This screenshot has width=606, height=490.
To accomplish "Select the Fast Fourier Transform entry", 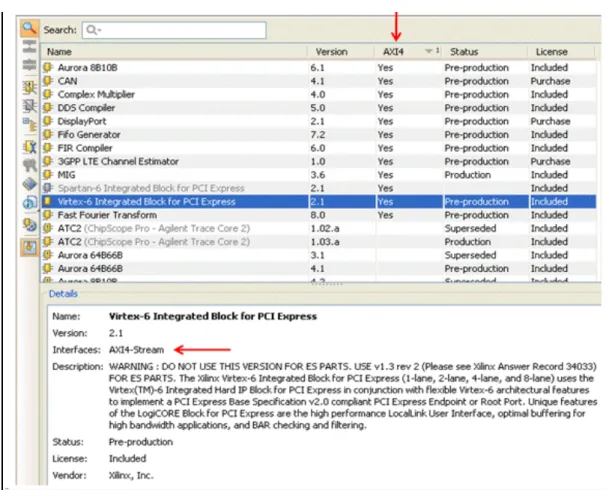I will tap(319, 215).
